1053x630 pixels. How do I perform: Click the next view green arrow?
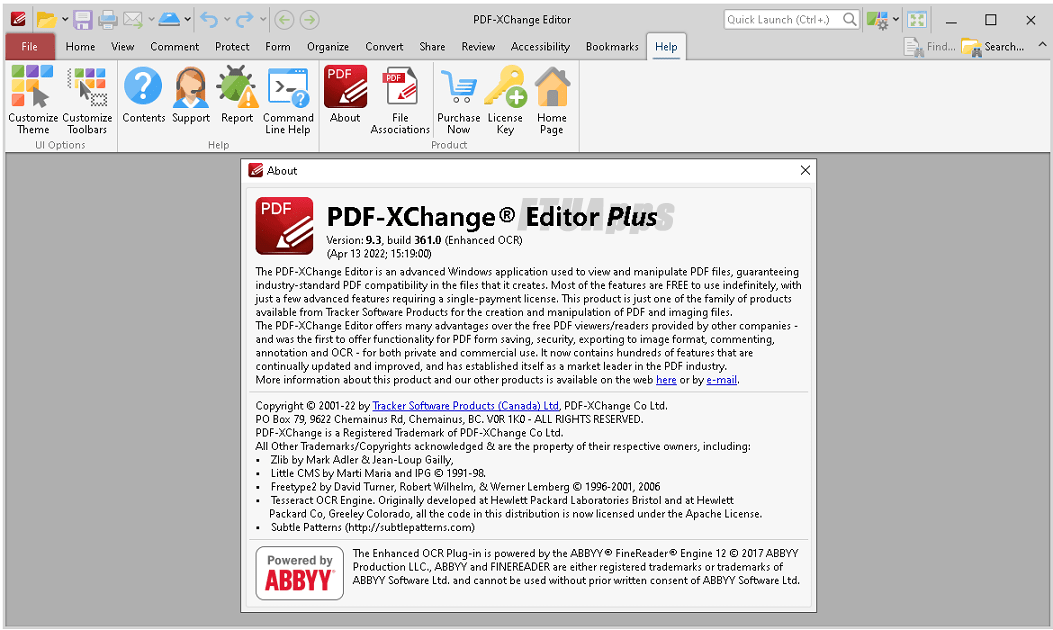tap(310, 20)
